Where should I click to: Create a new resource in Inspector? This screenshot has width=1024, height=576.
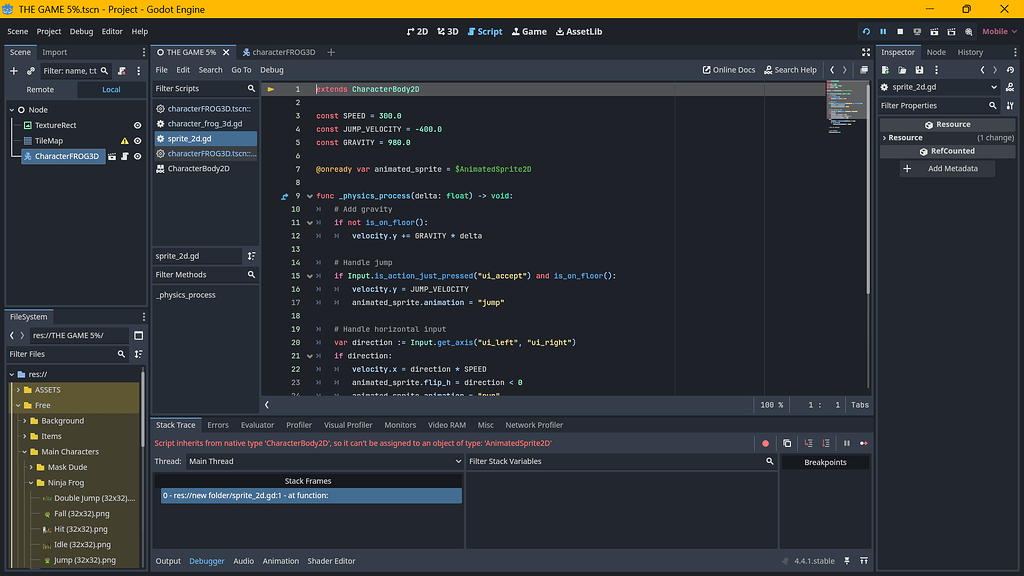tap(886, 70)
